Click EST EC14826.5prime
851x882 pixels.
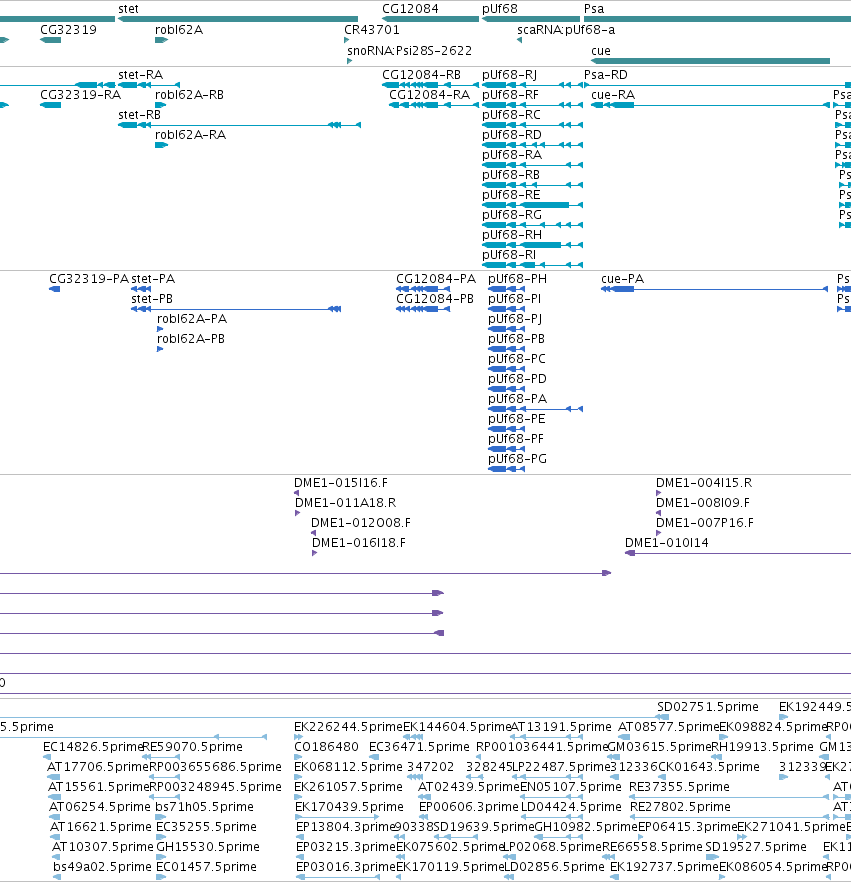tap(93, 746)
